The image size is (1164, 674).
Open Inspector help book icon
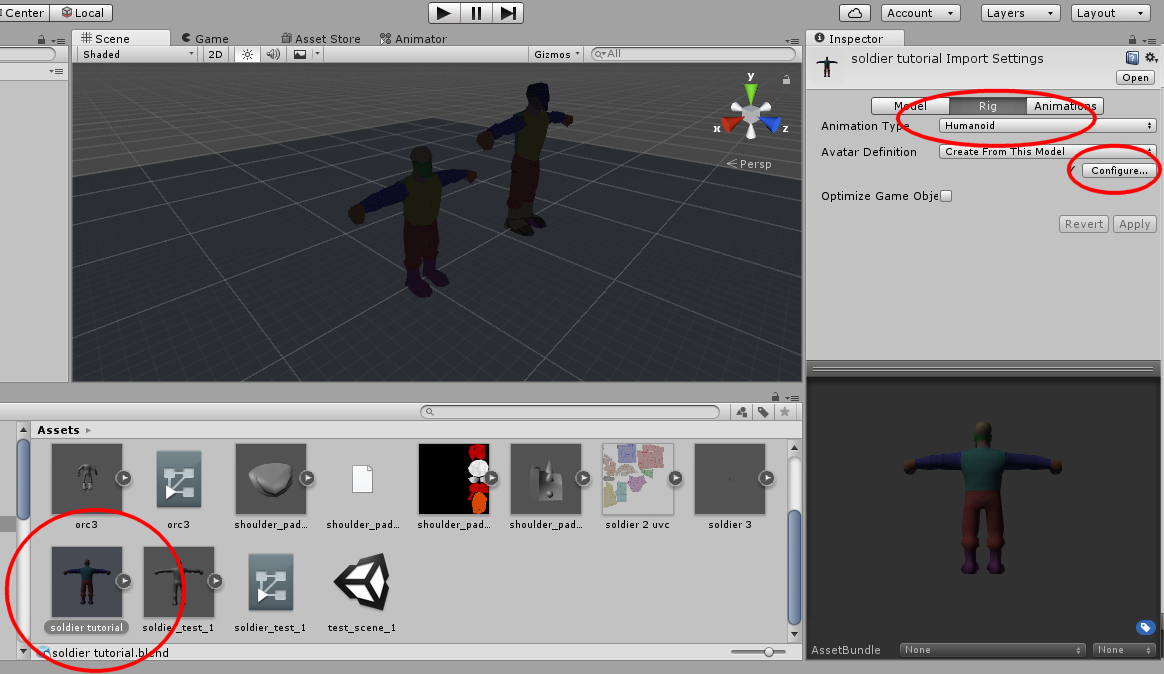click(1132, 58)
